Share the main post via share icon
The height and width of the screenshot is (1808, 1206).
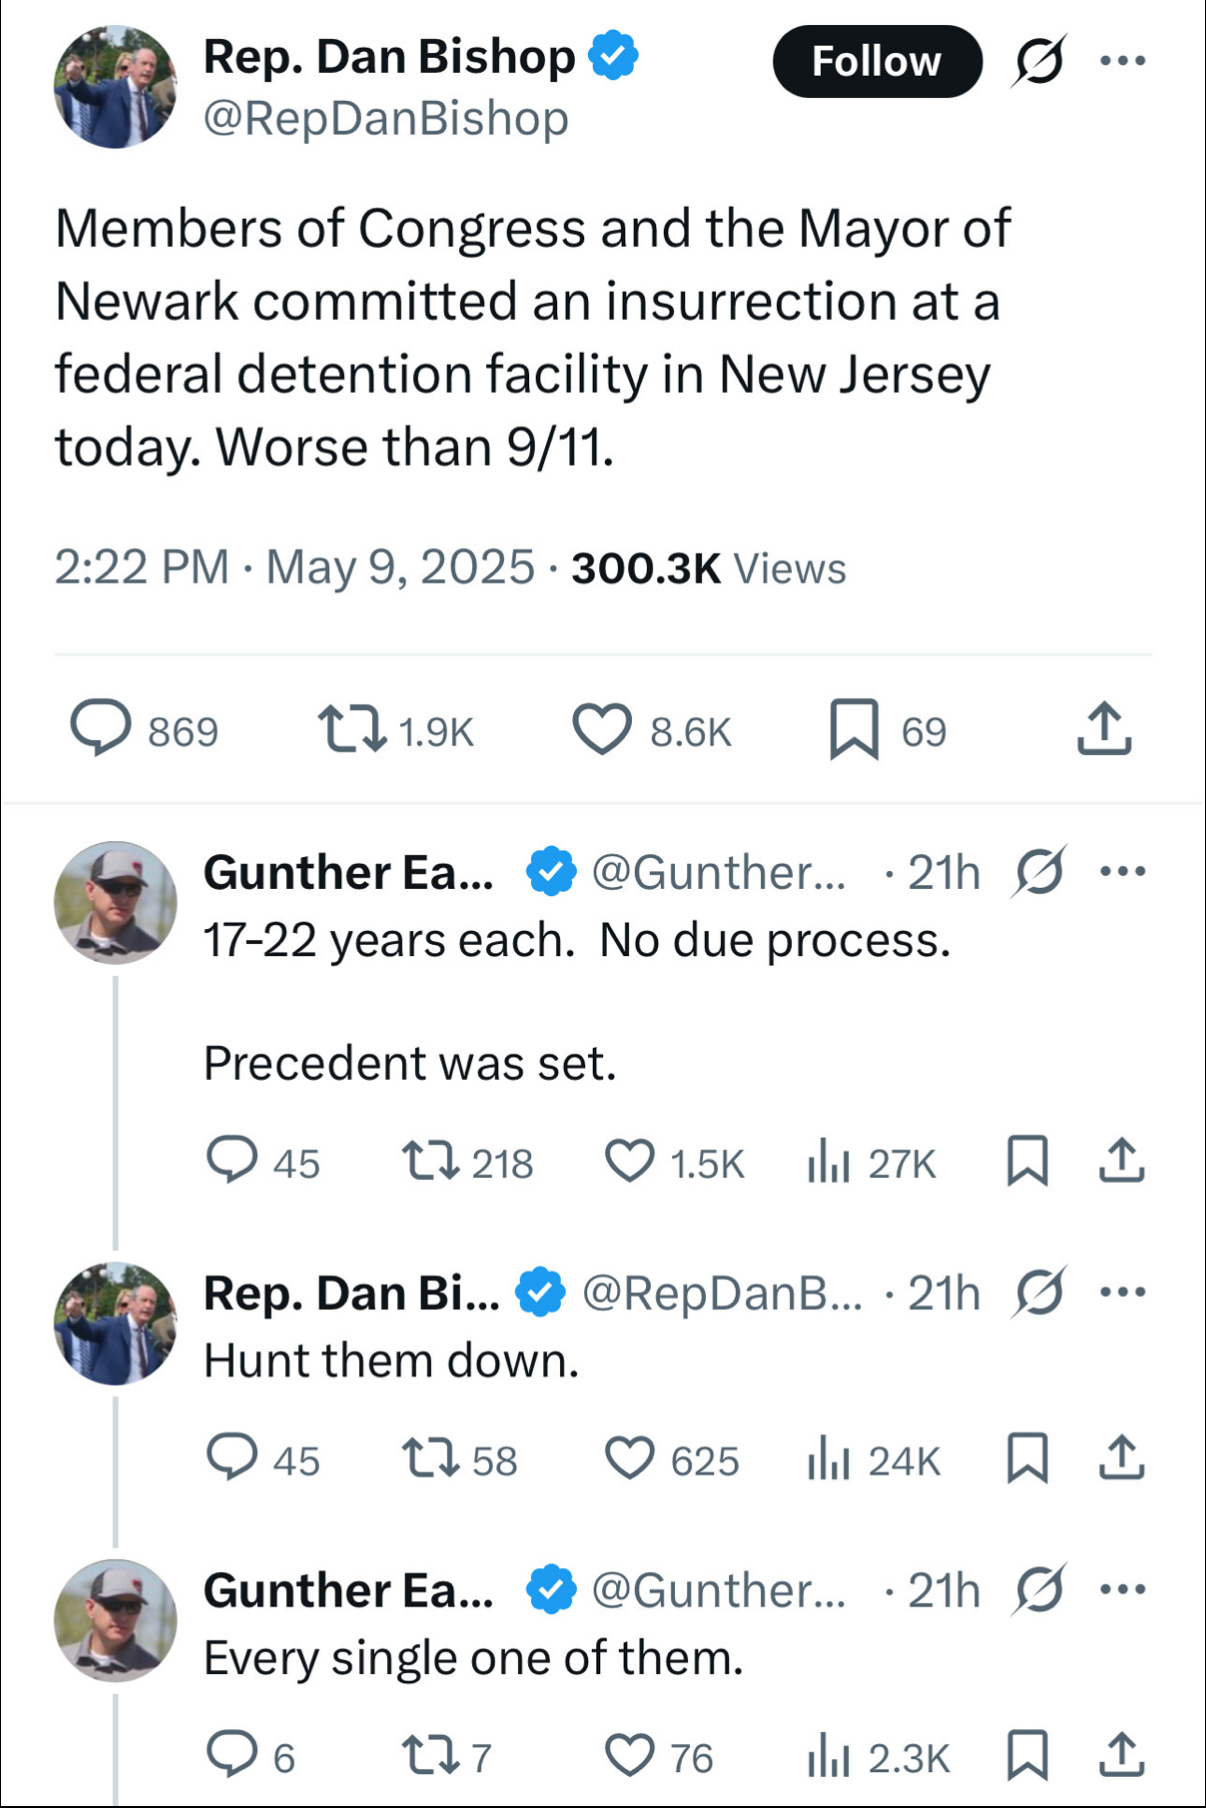1104,729
